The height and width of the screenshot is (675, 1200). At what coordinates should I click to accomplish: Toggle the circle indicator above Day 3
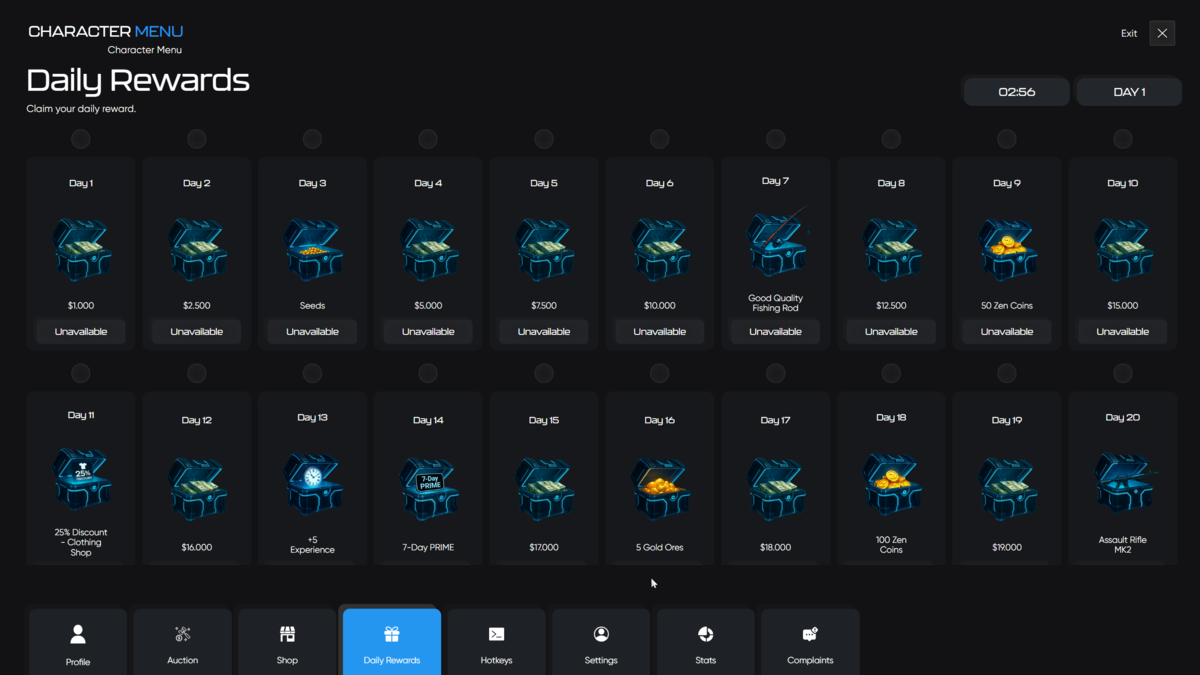point(313,139)
